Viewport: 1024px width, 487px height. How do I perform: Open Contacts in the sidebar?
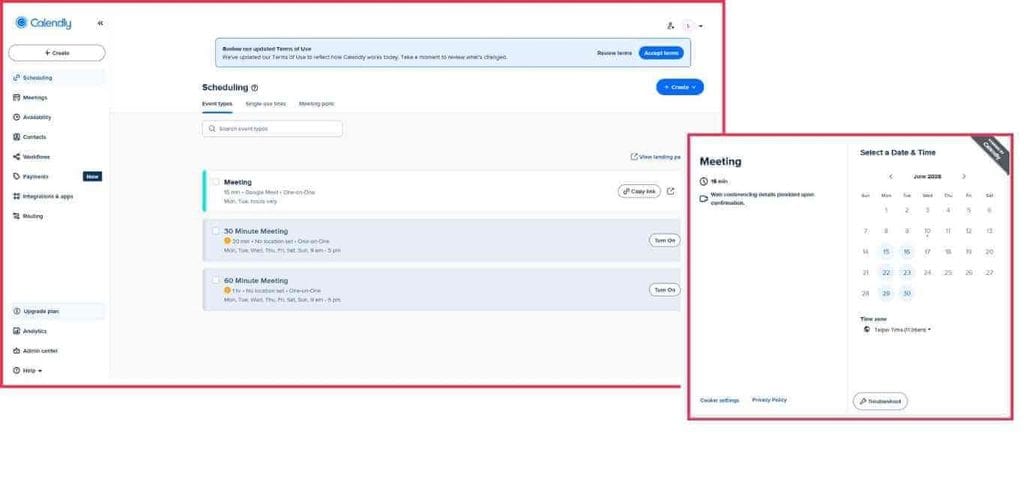tap(57, 137)
